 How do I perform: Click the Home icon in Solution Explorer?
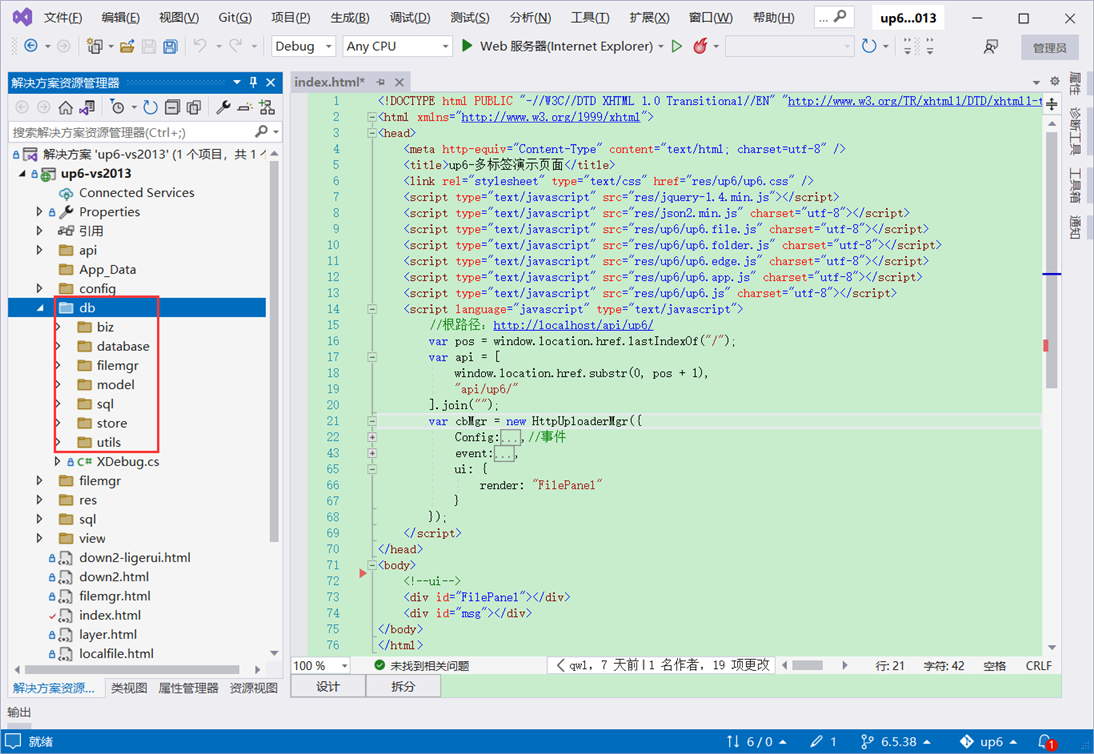click(65, 107)
